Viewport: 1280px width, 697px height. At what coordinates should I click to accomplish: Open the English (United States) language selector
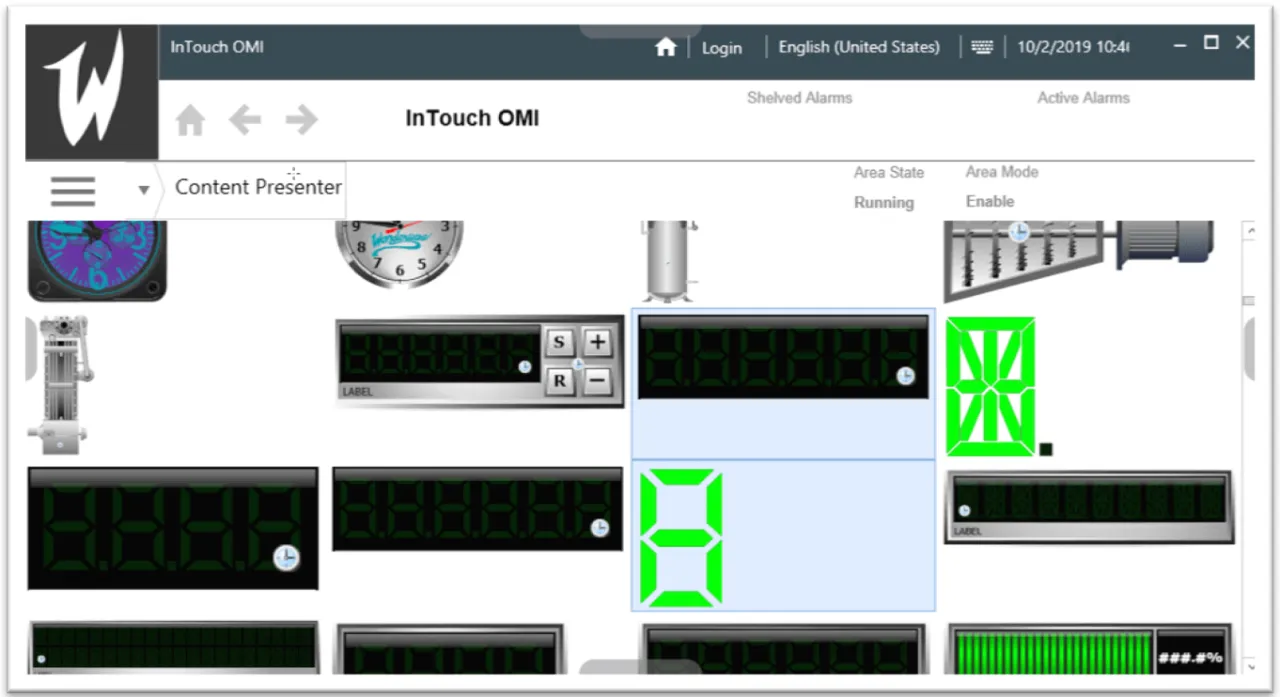click(x=859, y=47)
